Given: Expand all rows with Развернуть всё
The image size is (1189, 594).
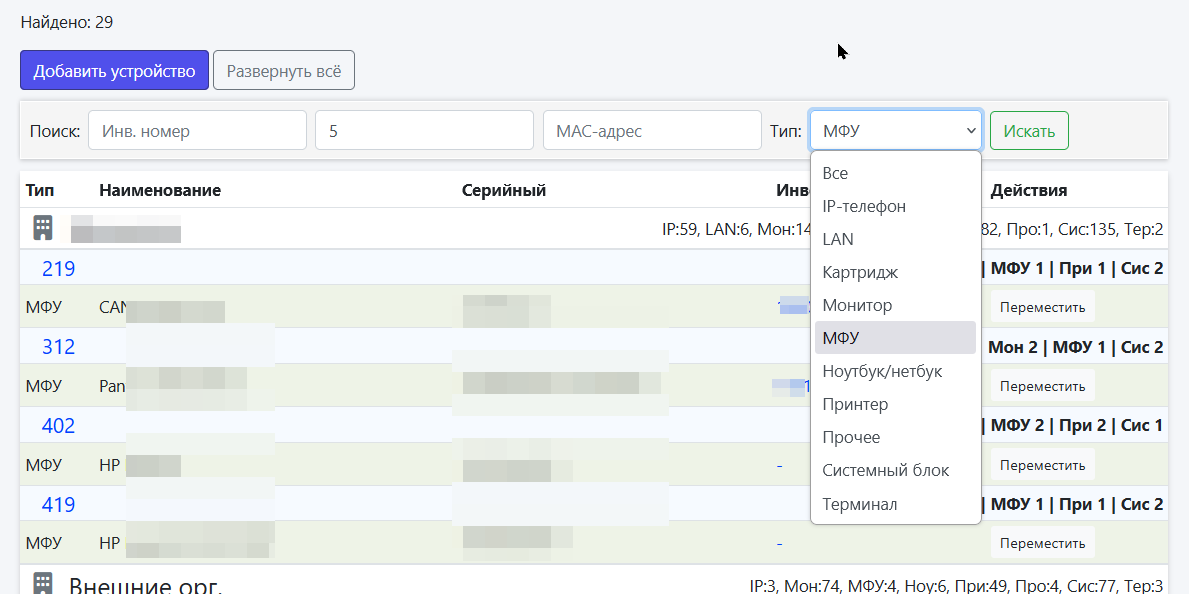Looking at the screenshot, I should 284,71.
